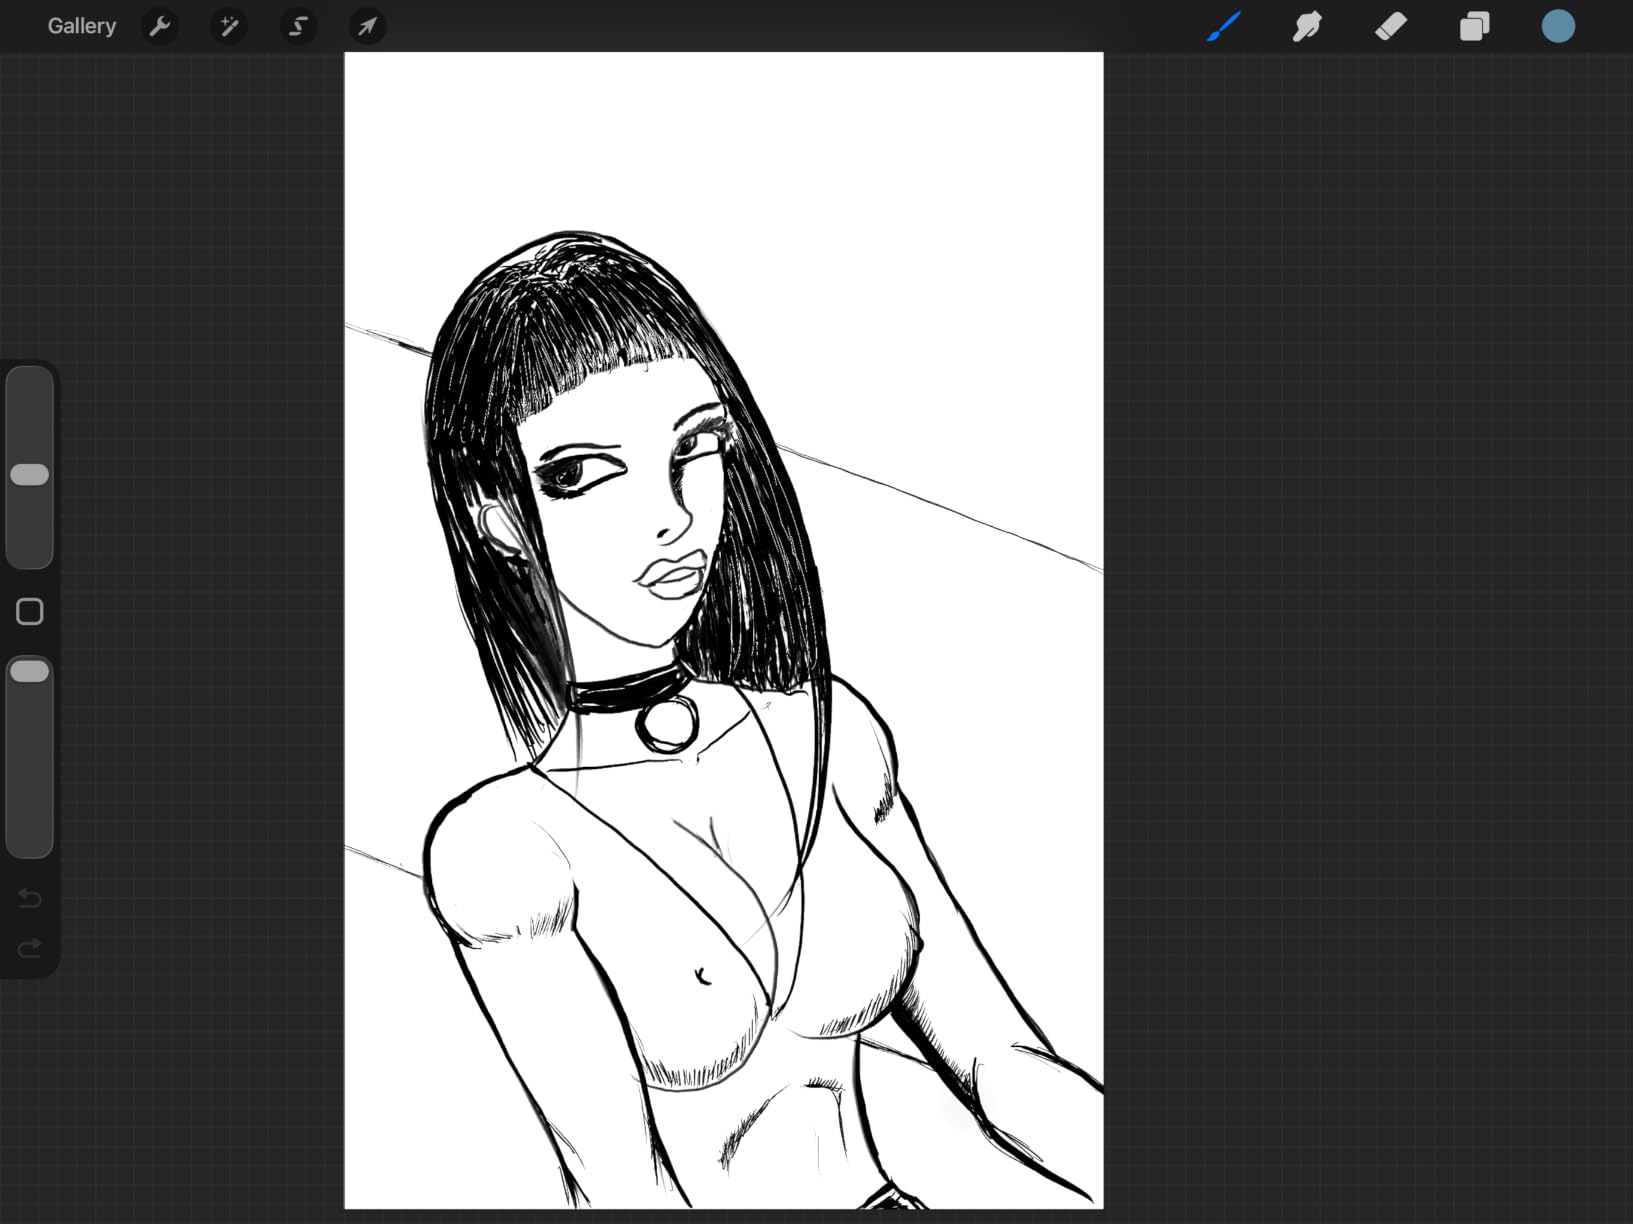This screenshot has width=1633, height=1224.
Task: Click on the drawing canvas
Action: click(724, 630)
